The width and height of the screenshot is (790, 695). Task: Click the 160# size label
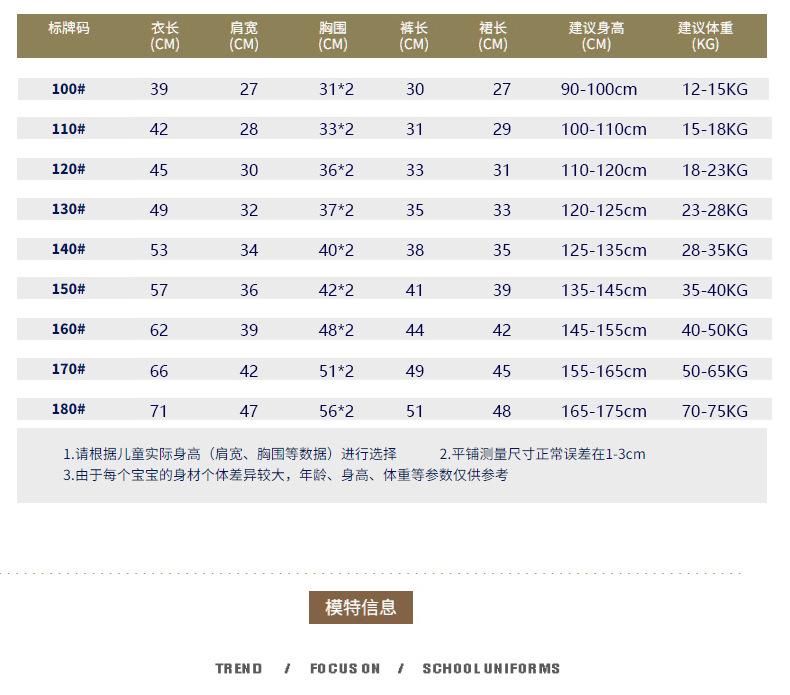click(69, 329)
